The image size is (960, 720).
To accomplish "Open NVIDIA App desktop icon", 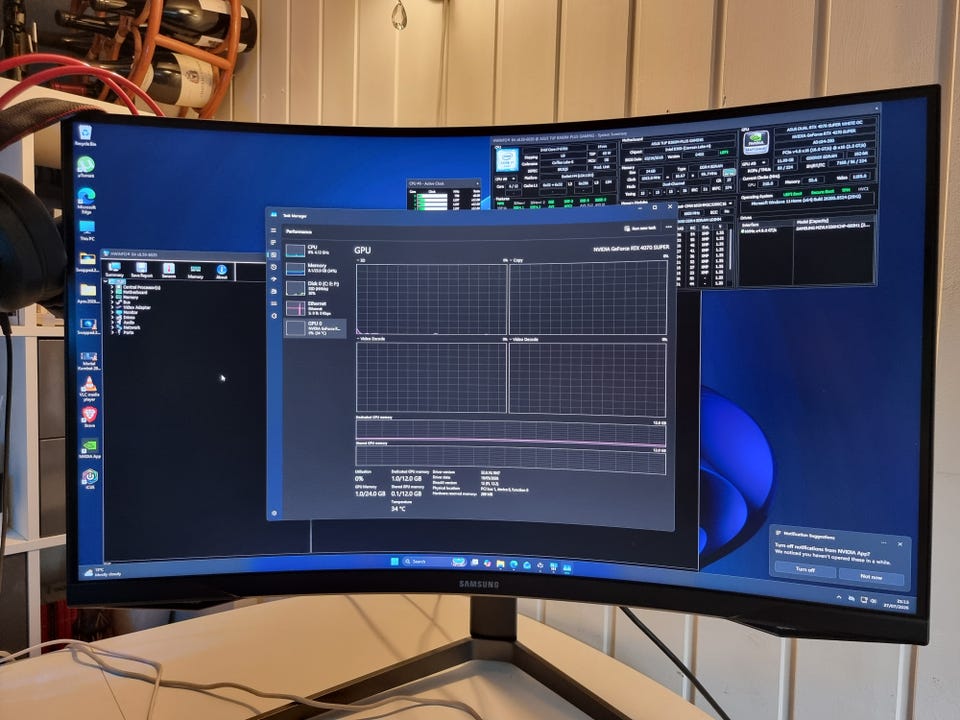I will (89, 448).
